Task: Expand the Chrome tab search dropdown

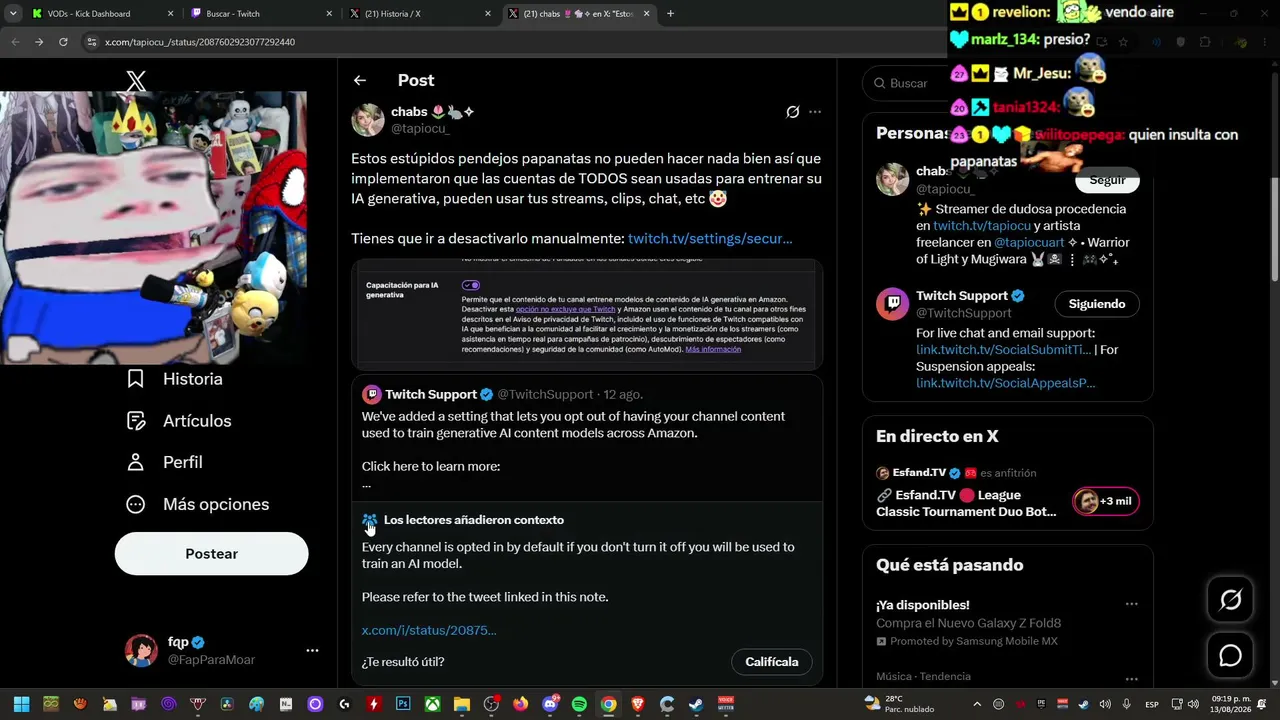Action: pos(13,14)
